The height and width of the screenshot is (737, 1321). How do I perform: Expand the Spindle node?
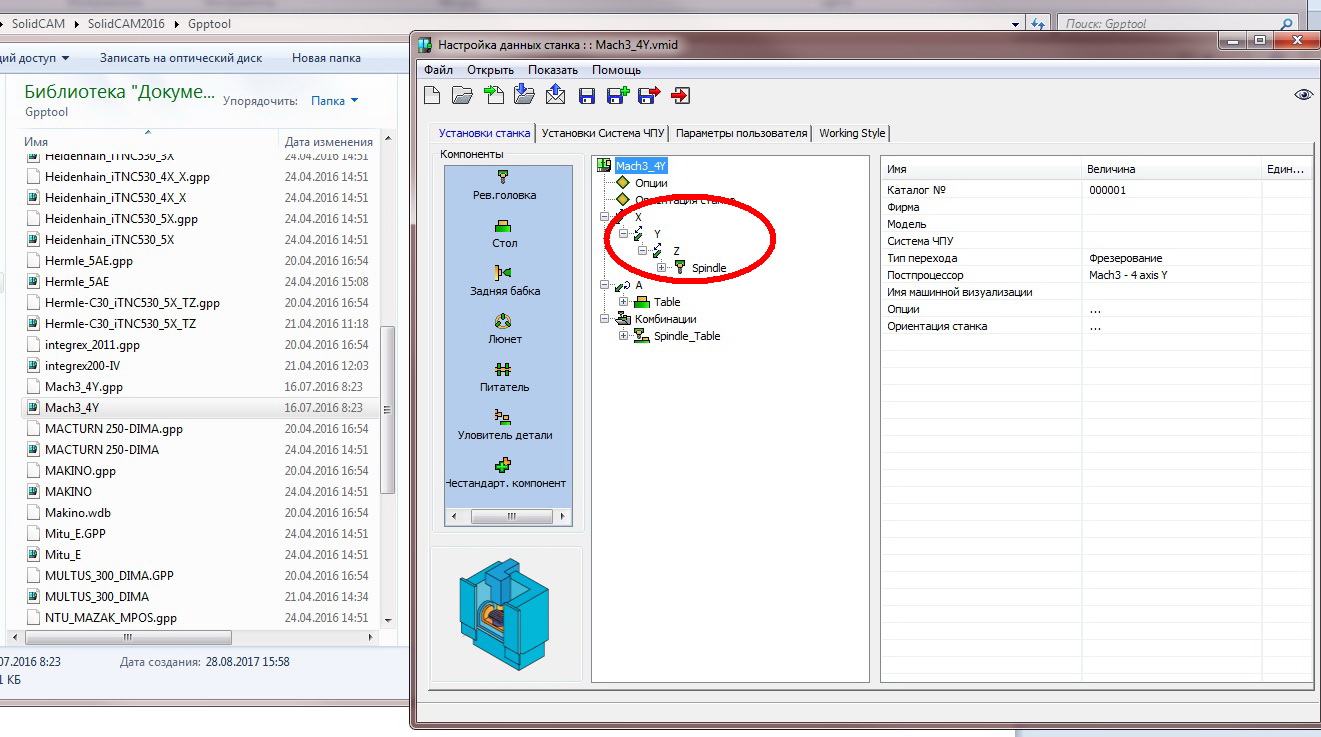tap(661, 268)
